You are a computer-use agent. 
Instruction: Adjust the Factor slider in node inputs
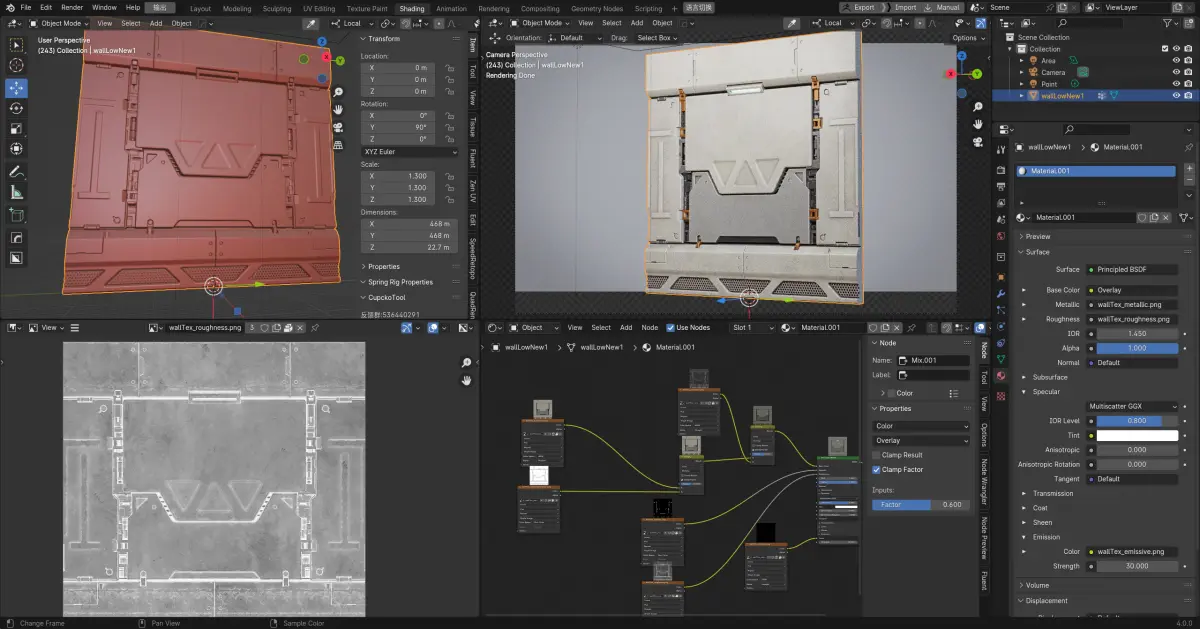coord(921,505)
